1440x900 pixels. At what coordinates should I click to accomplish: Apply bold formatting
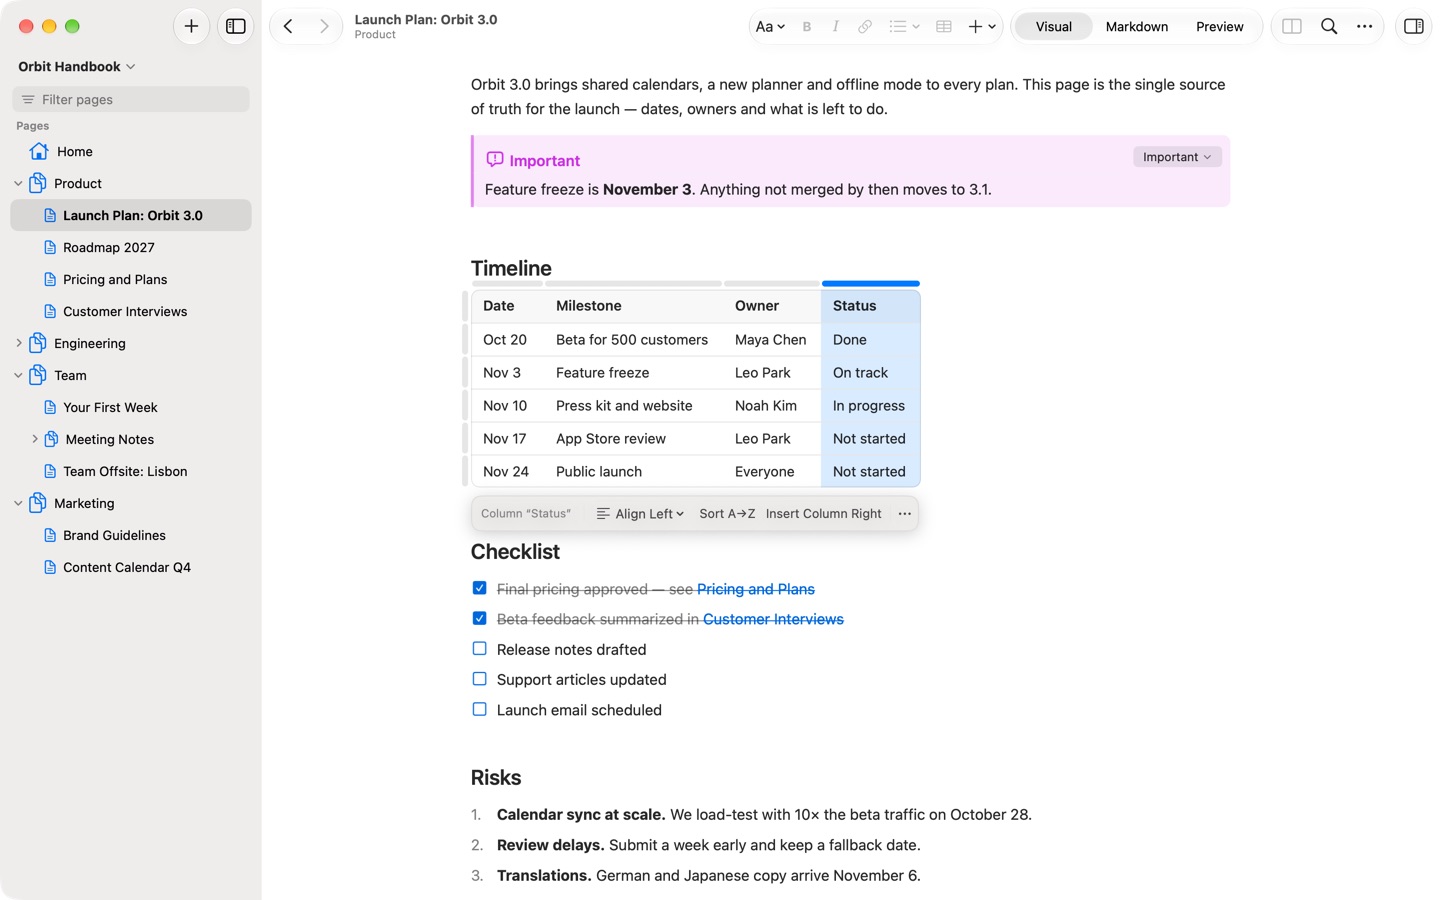click(x=807, y=27)
